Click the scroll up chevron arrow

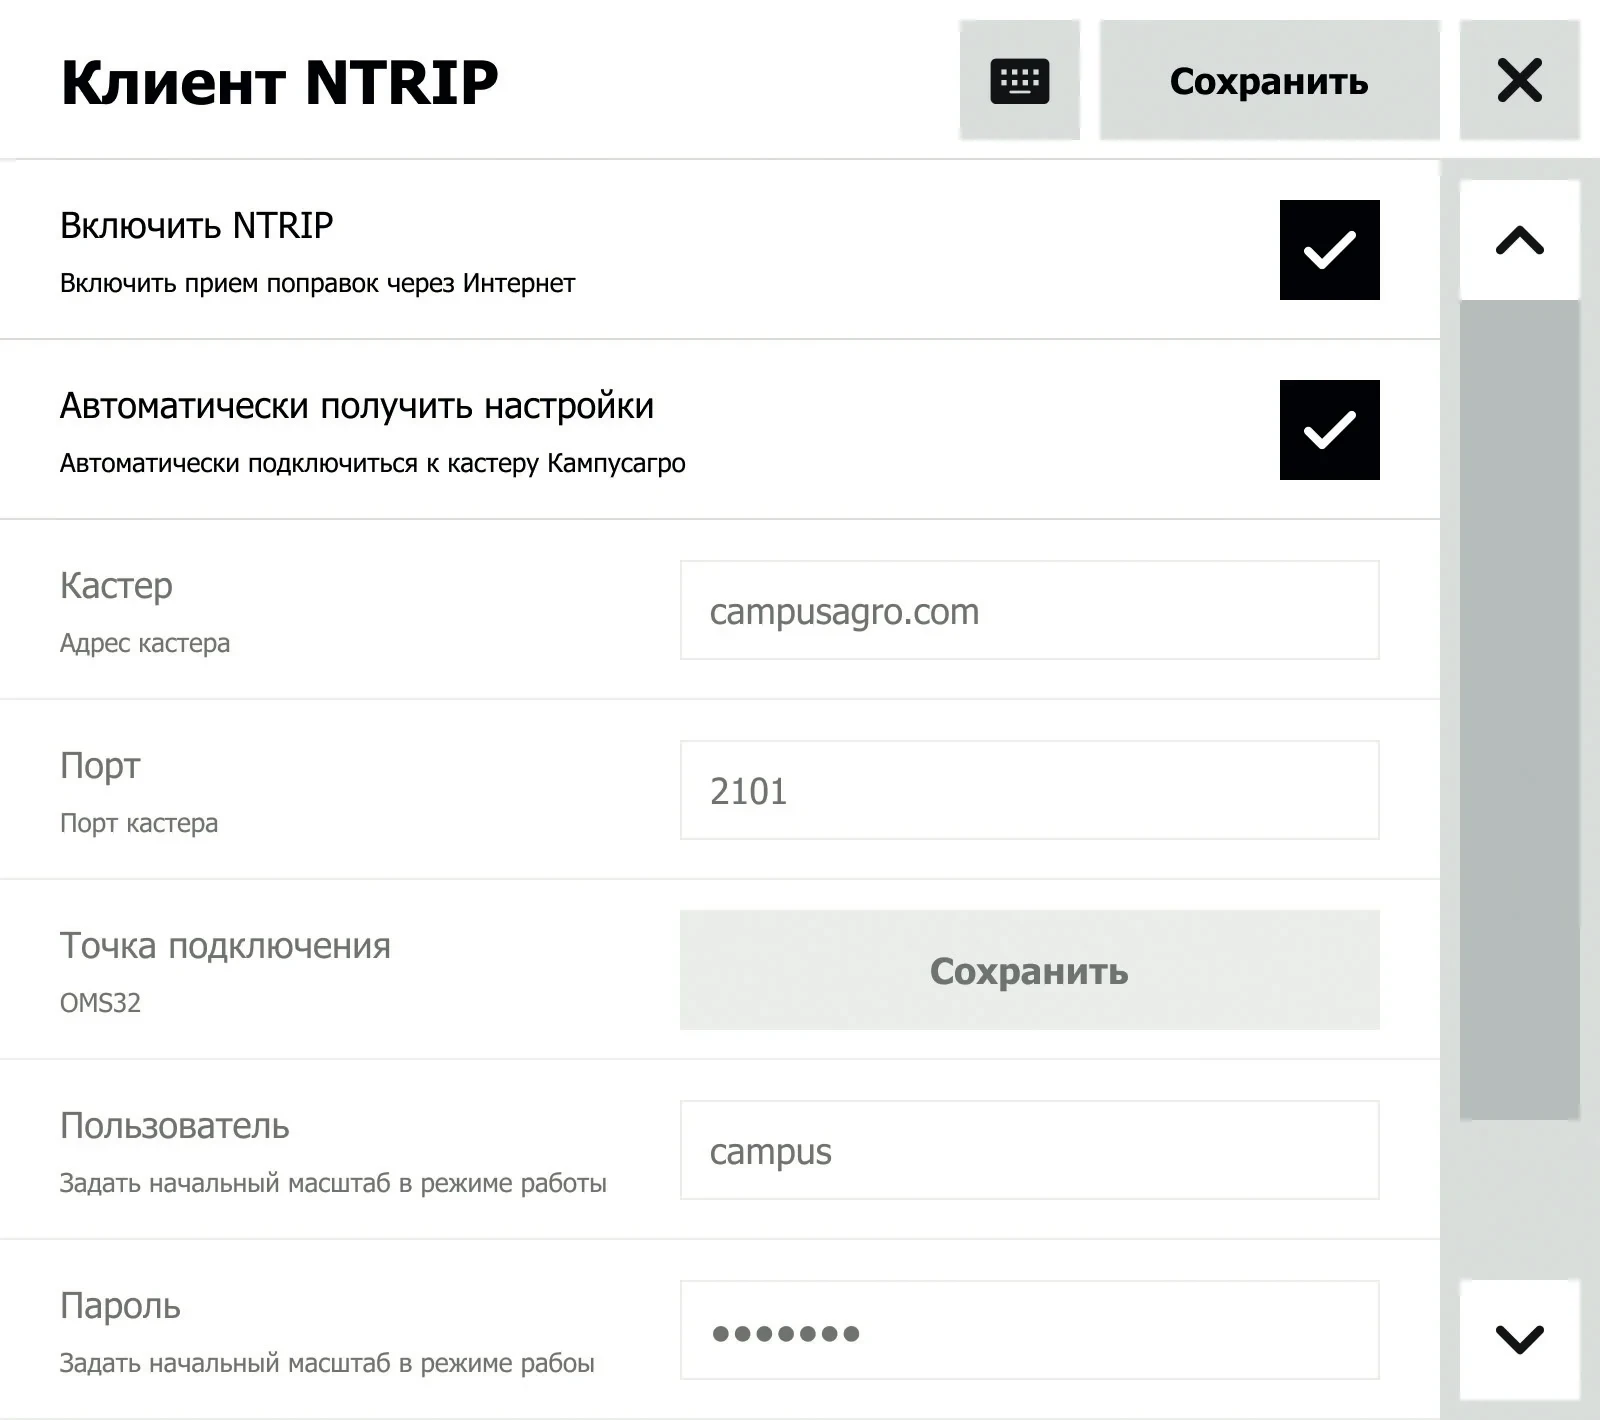(1519, 240)
